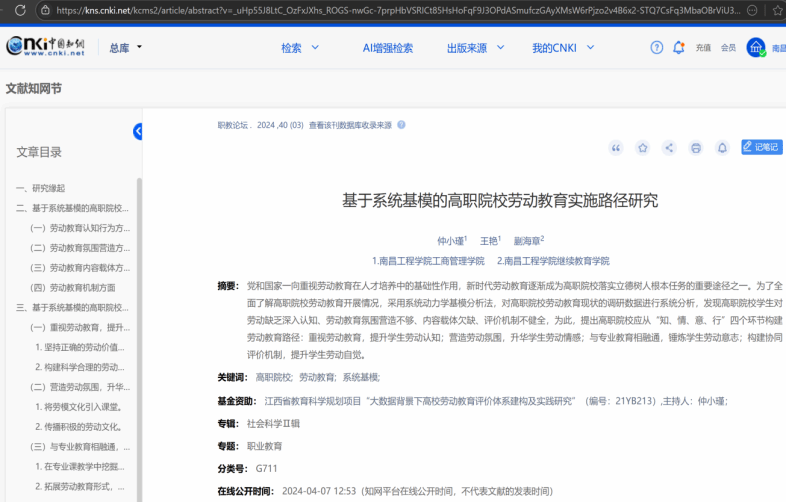
Task: Open the 总库 database dropdown
Action: click(x=125, y=47)
